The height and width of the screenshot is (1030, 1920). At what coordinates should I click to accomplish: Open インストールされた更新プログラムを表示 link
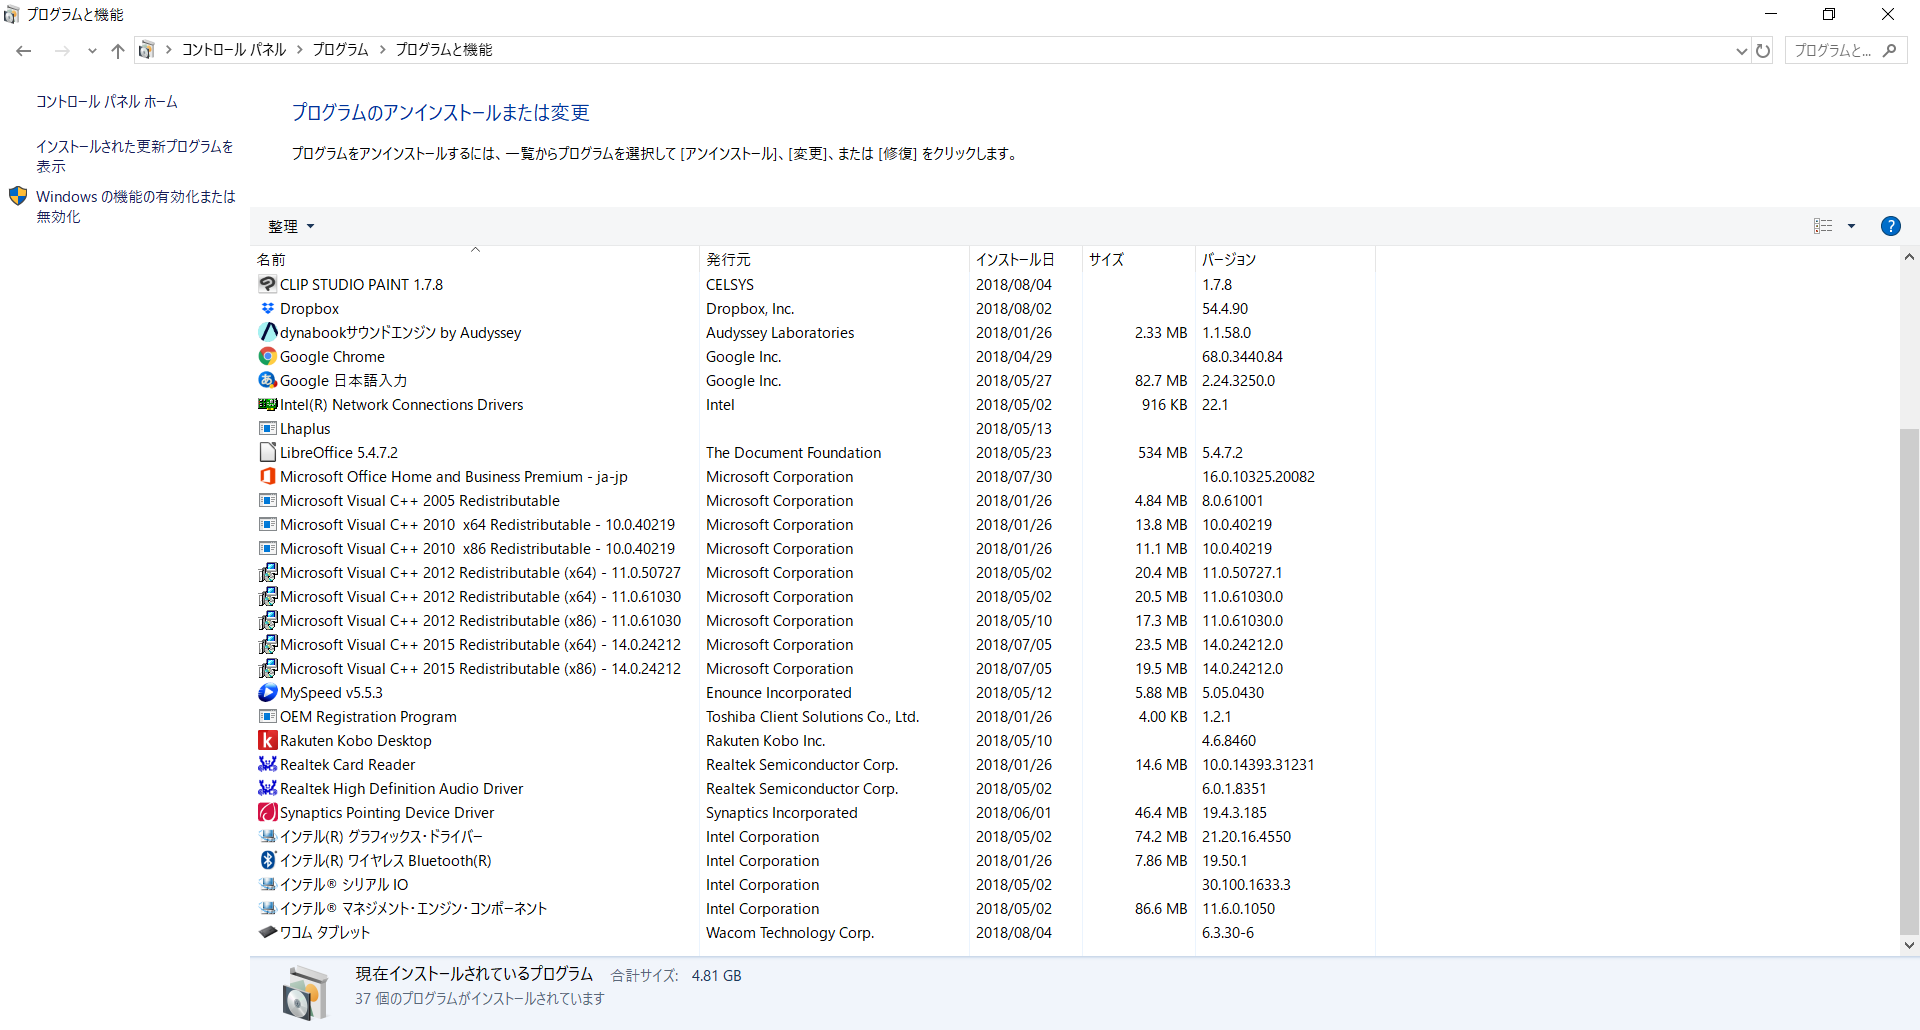tap(135, 156)
